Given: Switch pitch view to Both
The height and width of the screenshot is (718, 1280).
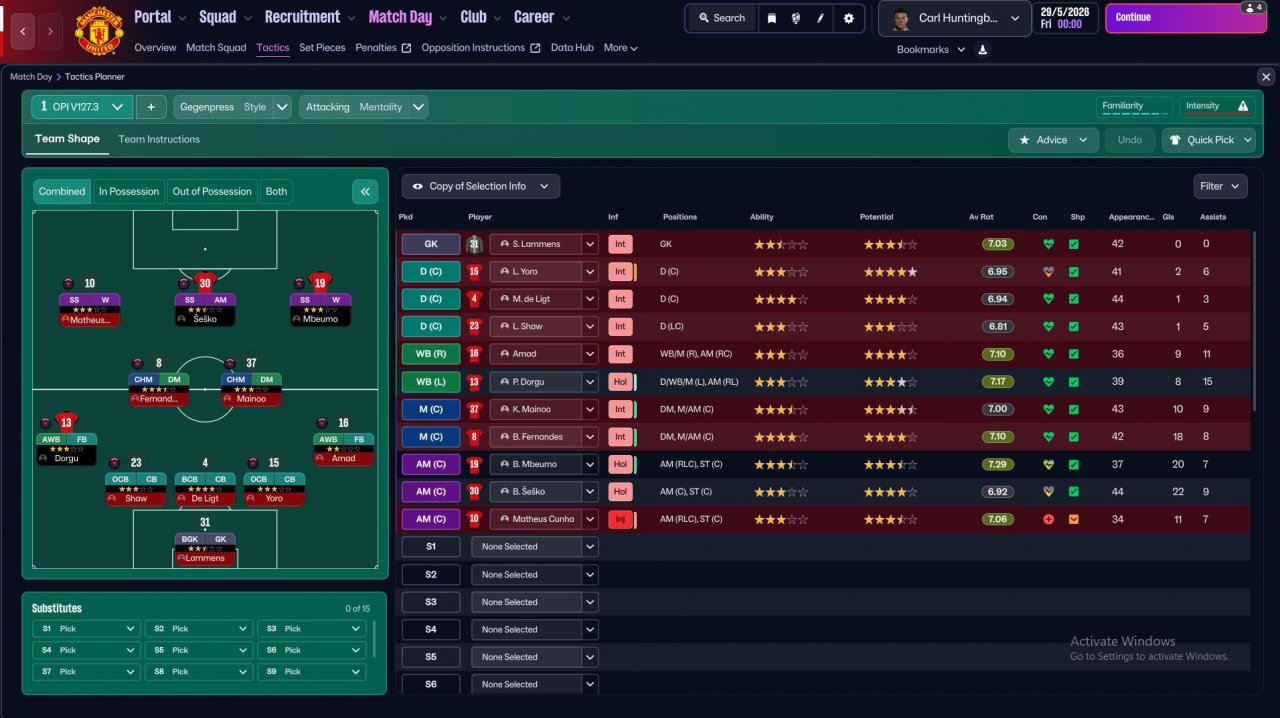Looking at the screenshot, I should pos(276,191).
